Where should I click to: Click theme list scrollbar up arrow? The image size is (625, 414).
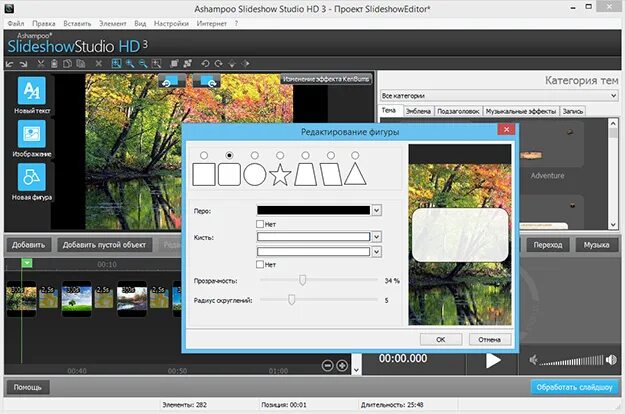pos(613,123)
